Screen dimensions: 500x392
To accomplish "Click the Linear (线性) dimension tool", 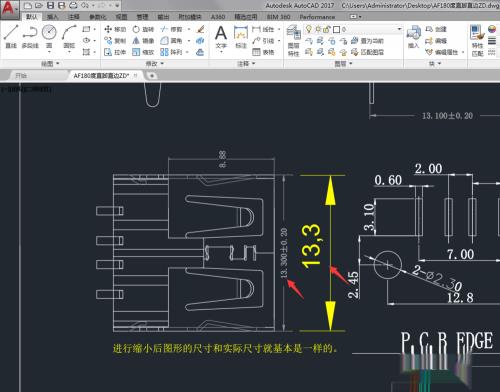I will click(263, 29).
